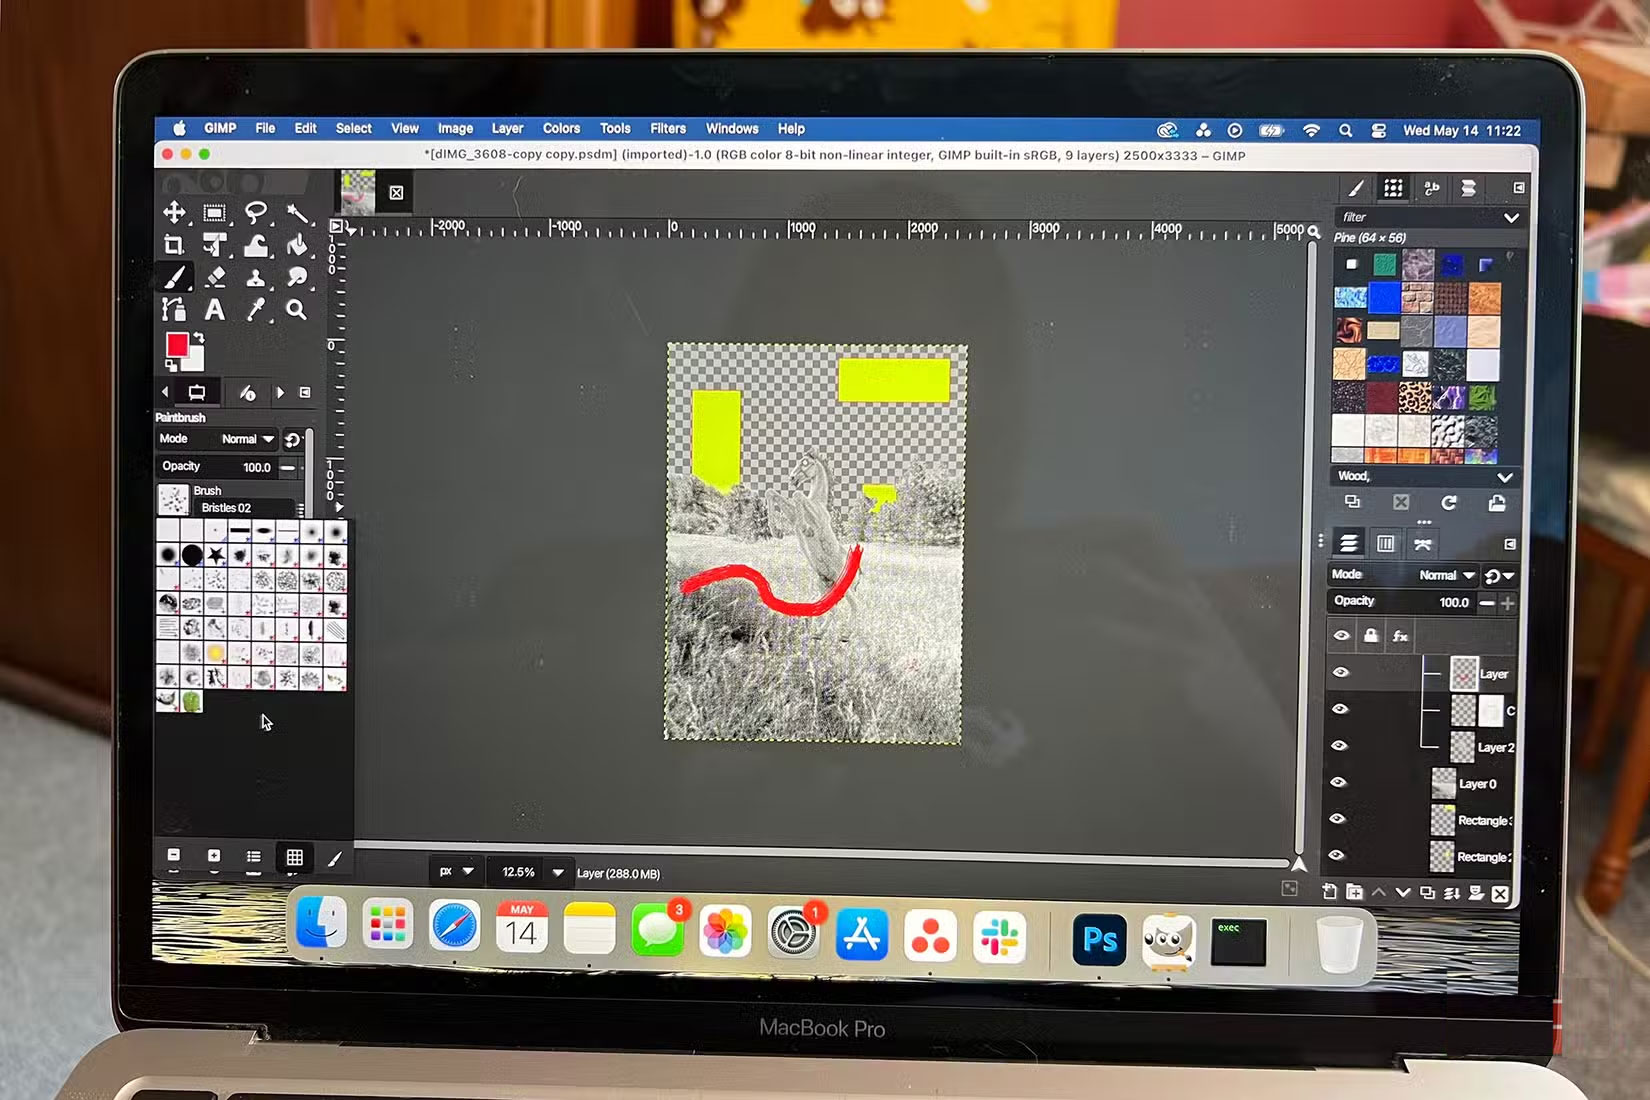Image resolution: width=1650 pixels, height=1100 pixels.
Task: Select the Fuzzy Select (magic wand) tool
Action: click(297, 212)
